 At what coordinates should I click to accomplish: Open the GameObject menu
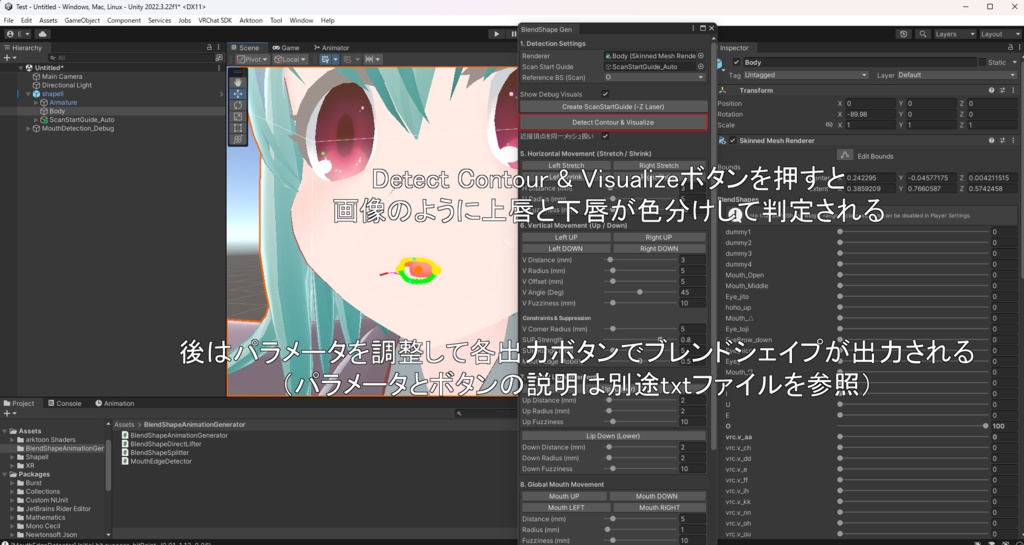pos(82,20)
